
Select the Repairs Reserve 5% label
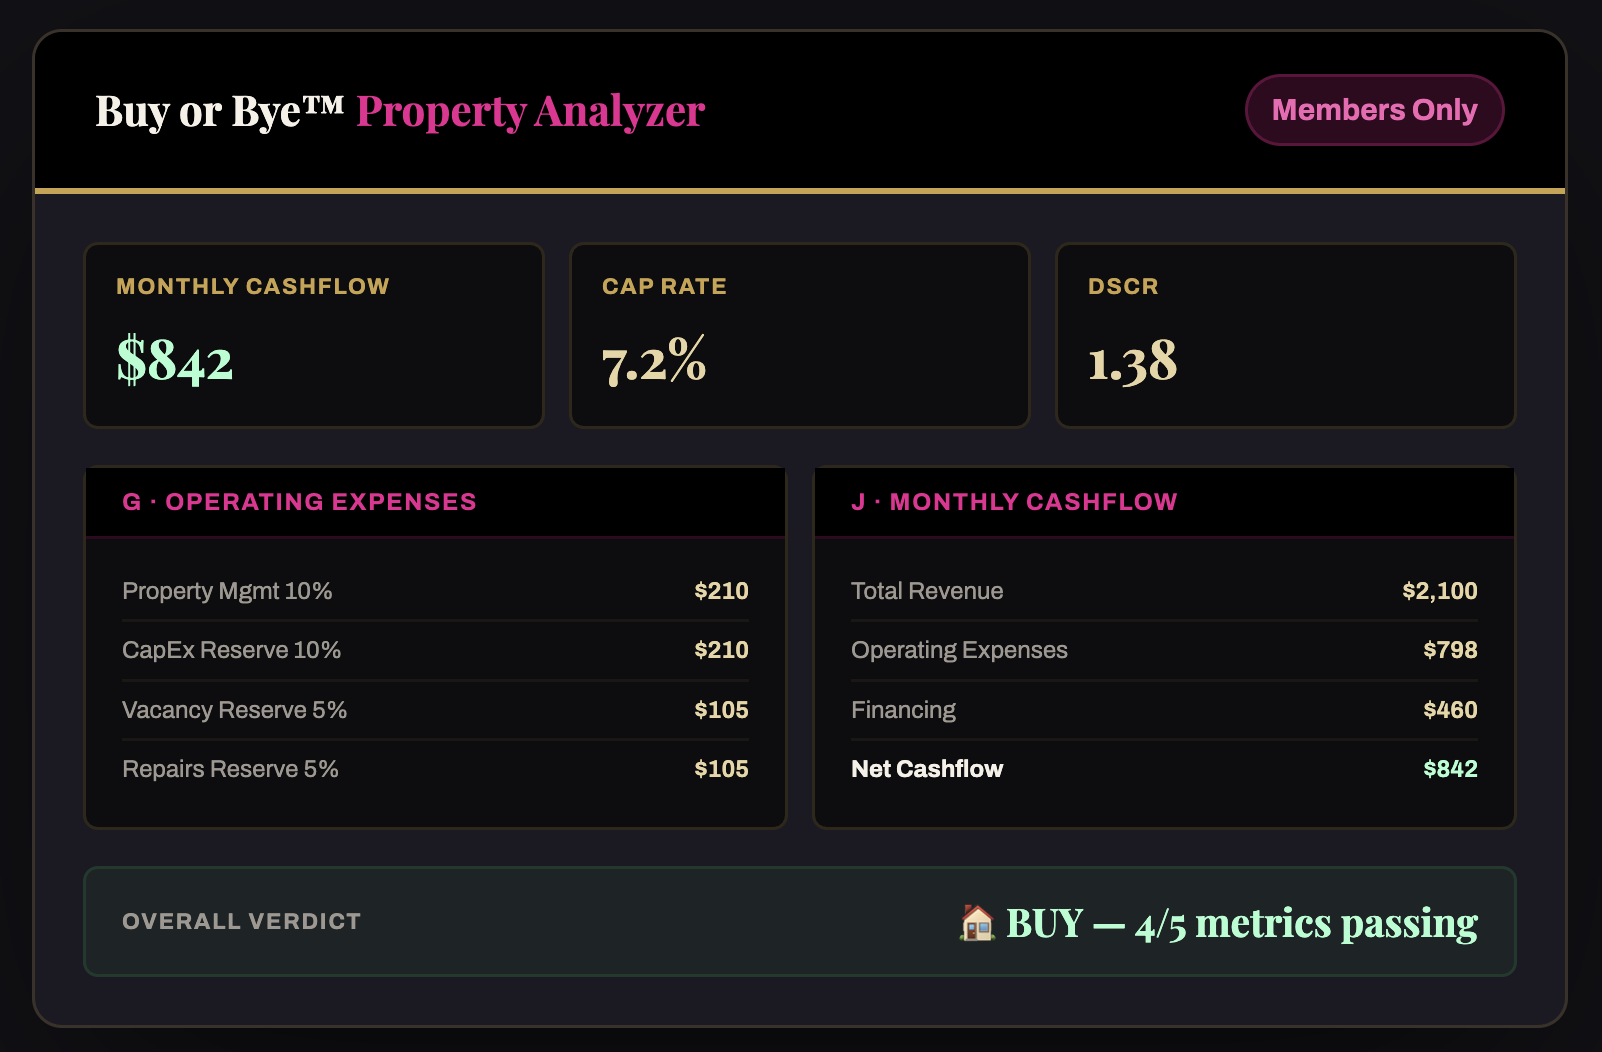[230, 769]
